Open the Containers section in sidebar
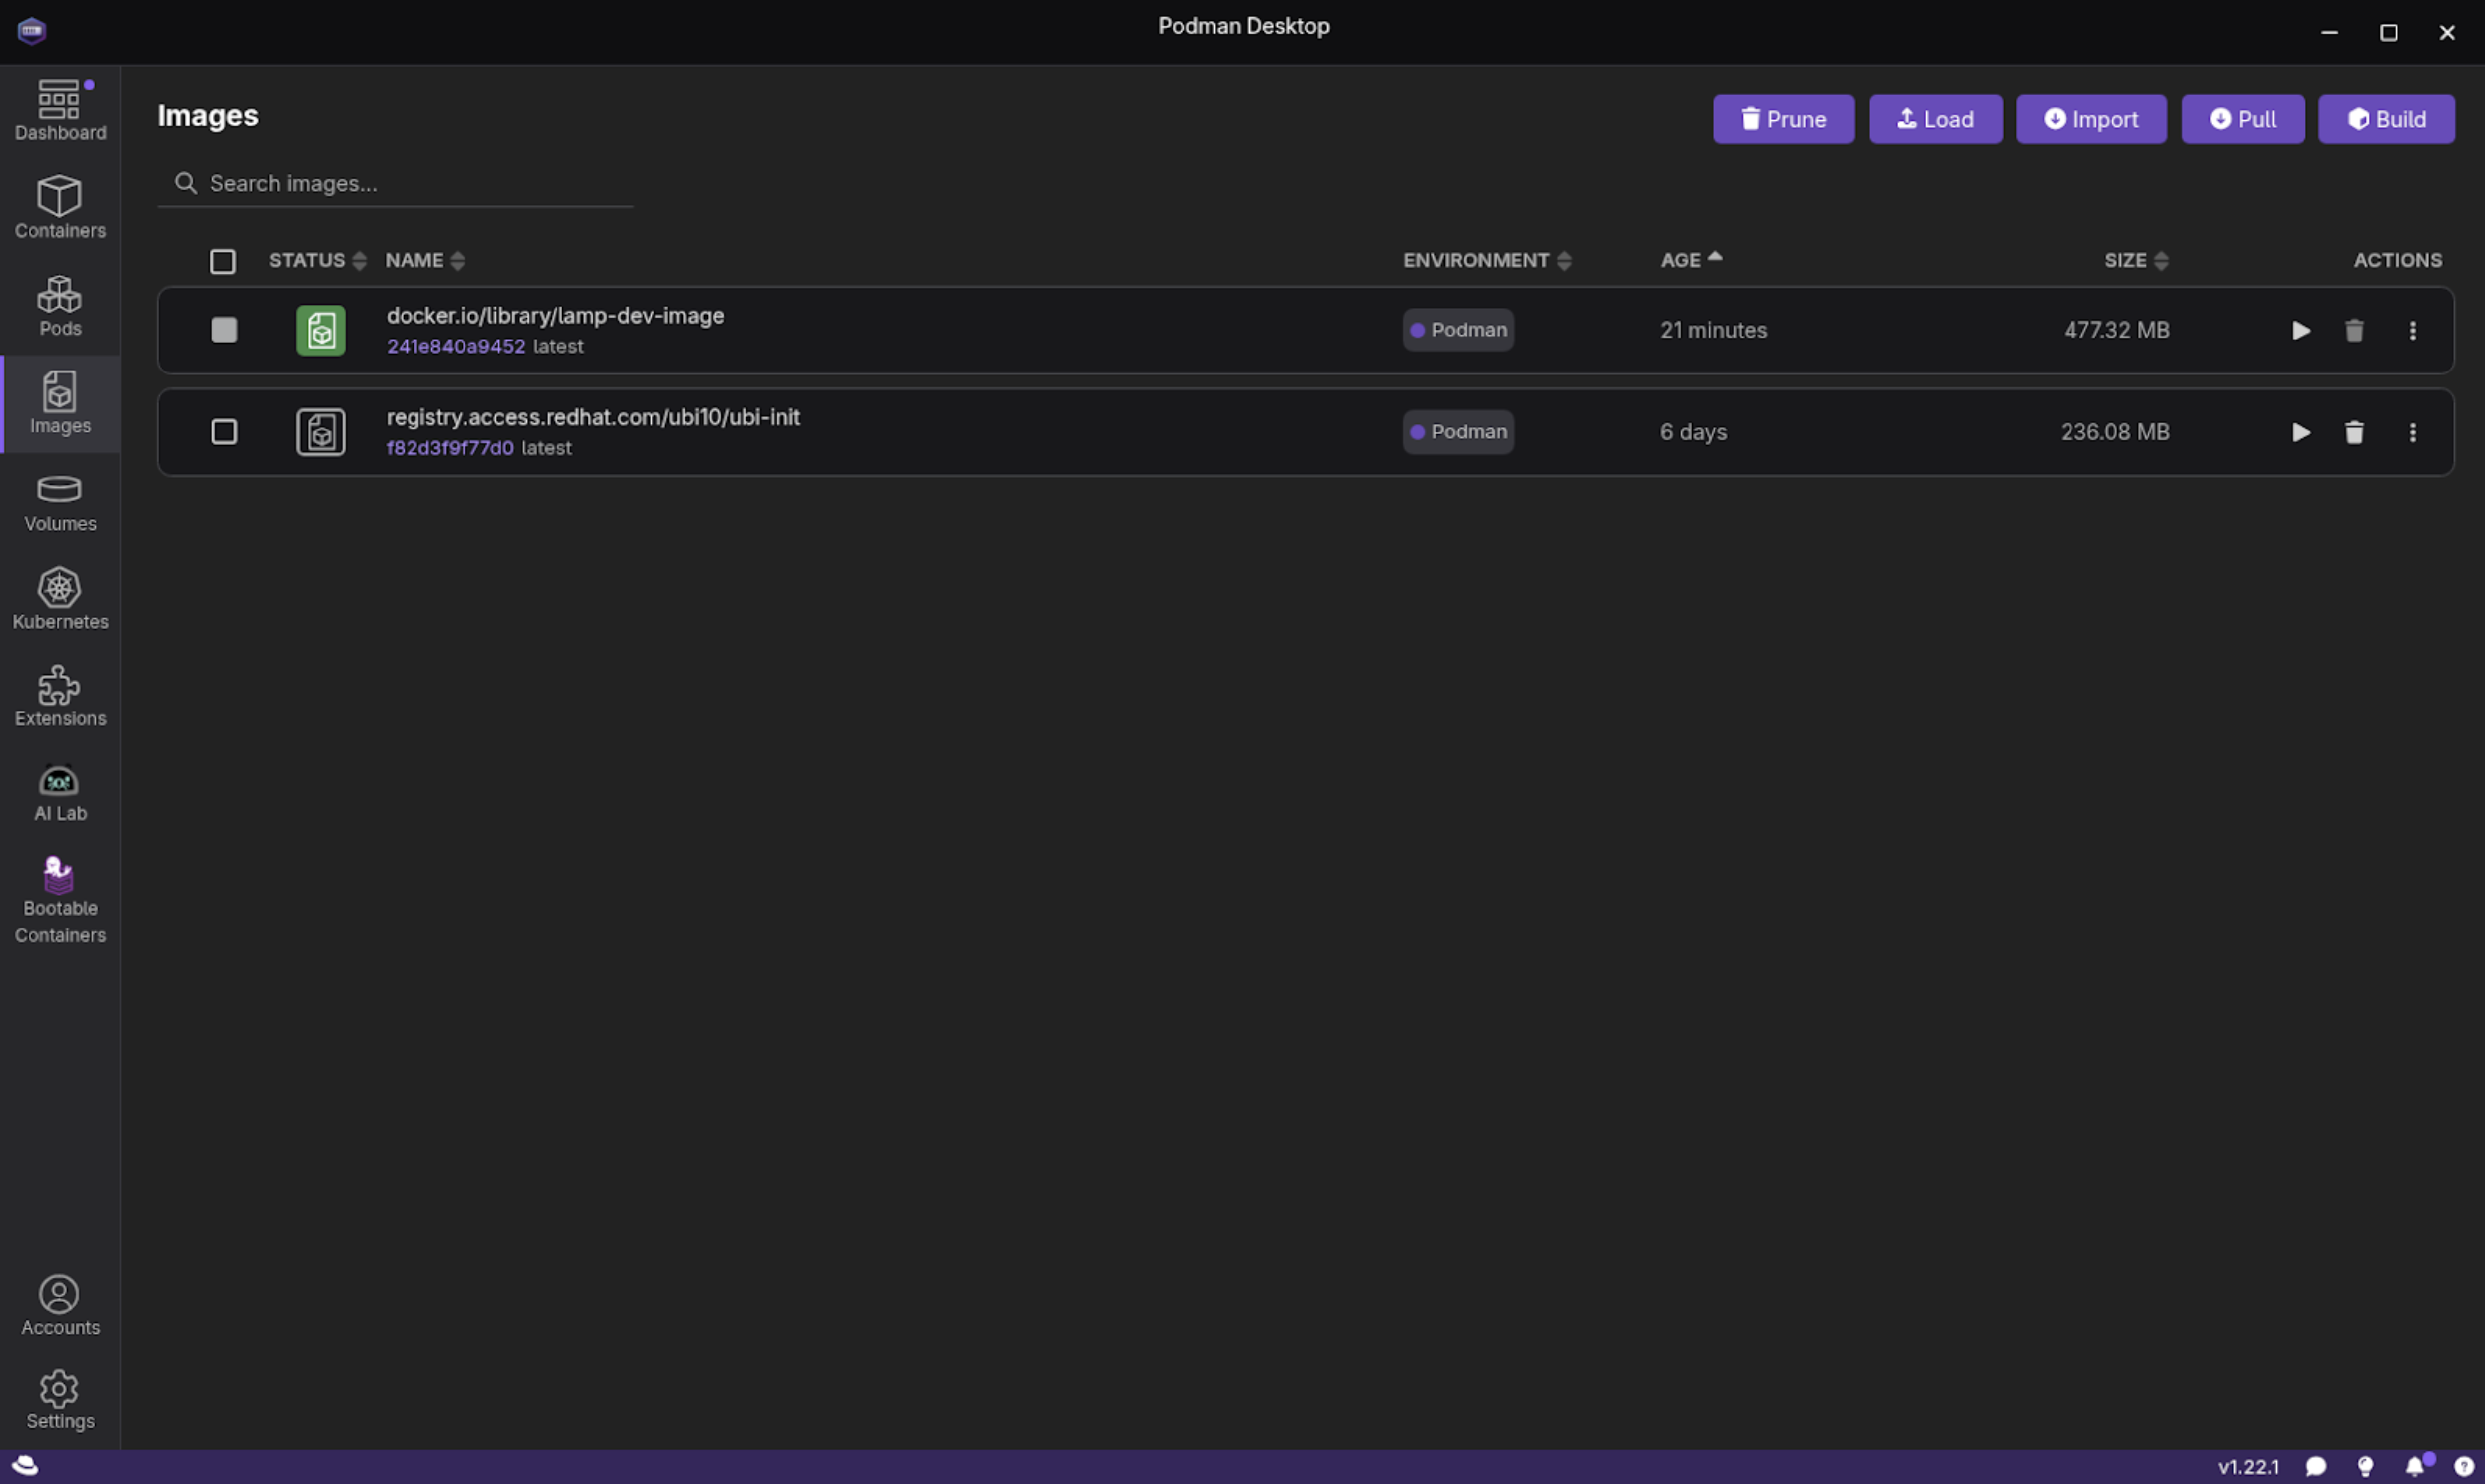Screen dimensions: 2485x1484 pyautogui.click(x=60, y=207)
